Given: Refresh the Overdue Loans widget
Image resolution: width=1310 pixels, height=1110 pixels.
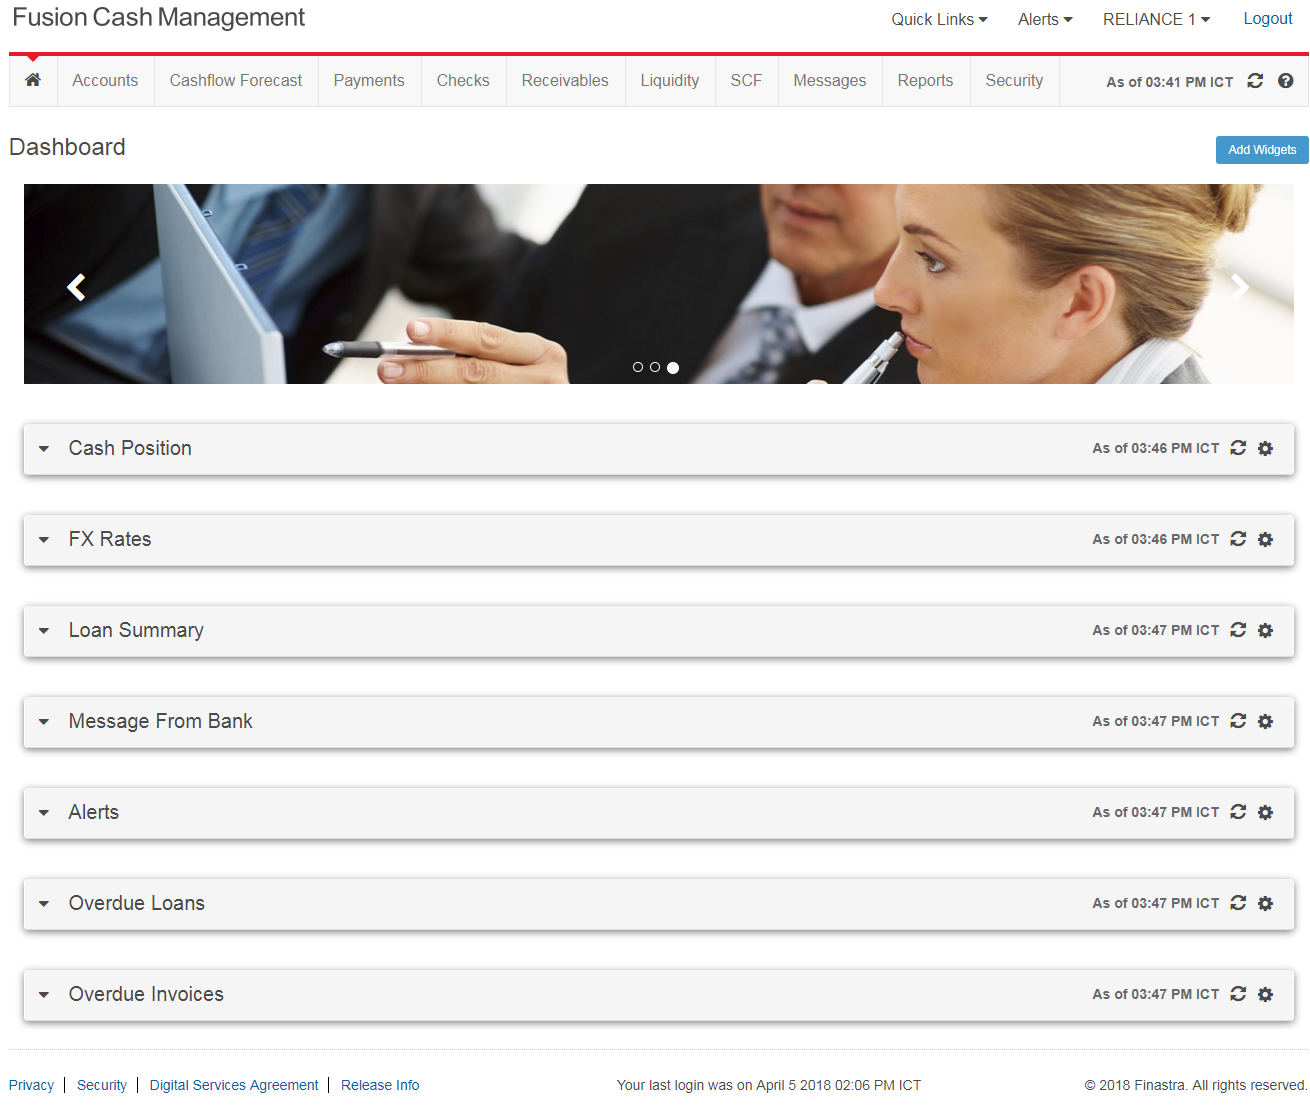Looking at the screenshot, I should [x=1238, y=903].
